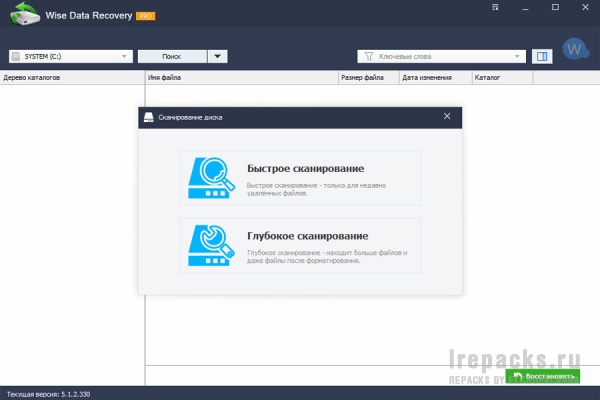Image resolution: width=600 pixels, height=400 pixels.
Task: Toggle the preview panel layout icon
Action: (x=542, y=56)
